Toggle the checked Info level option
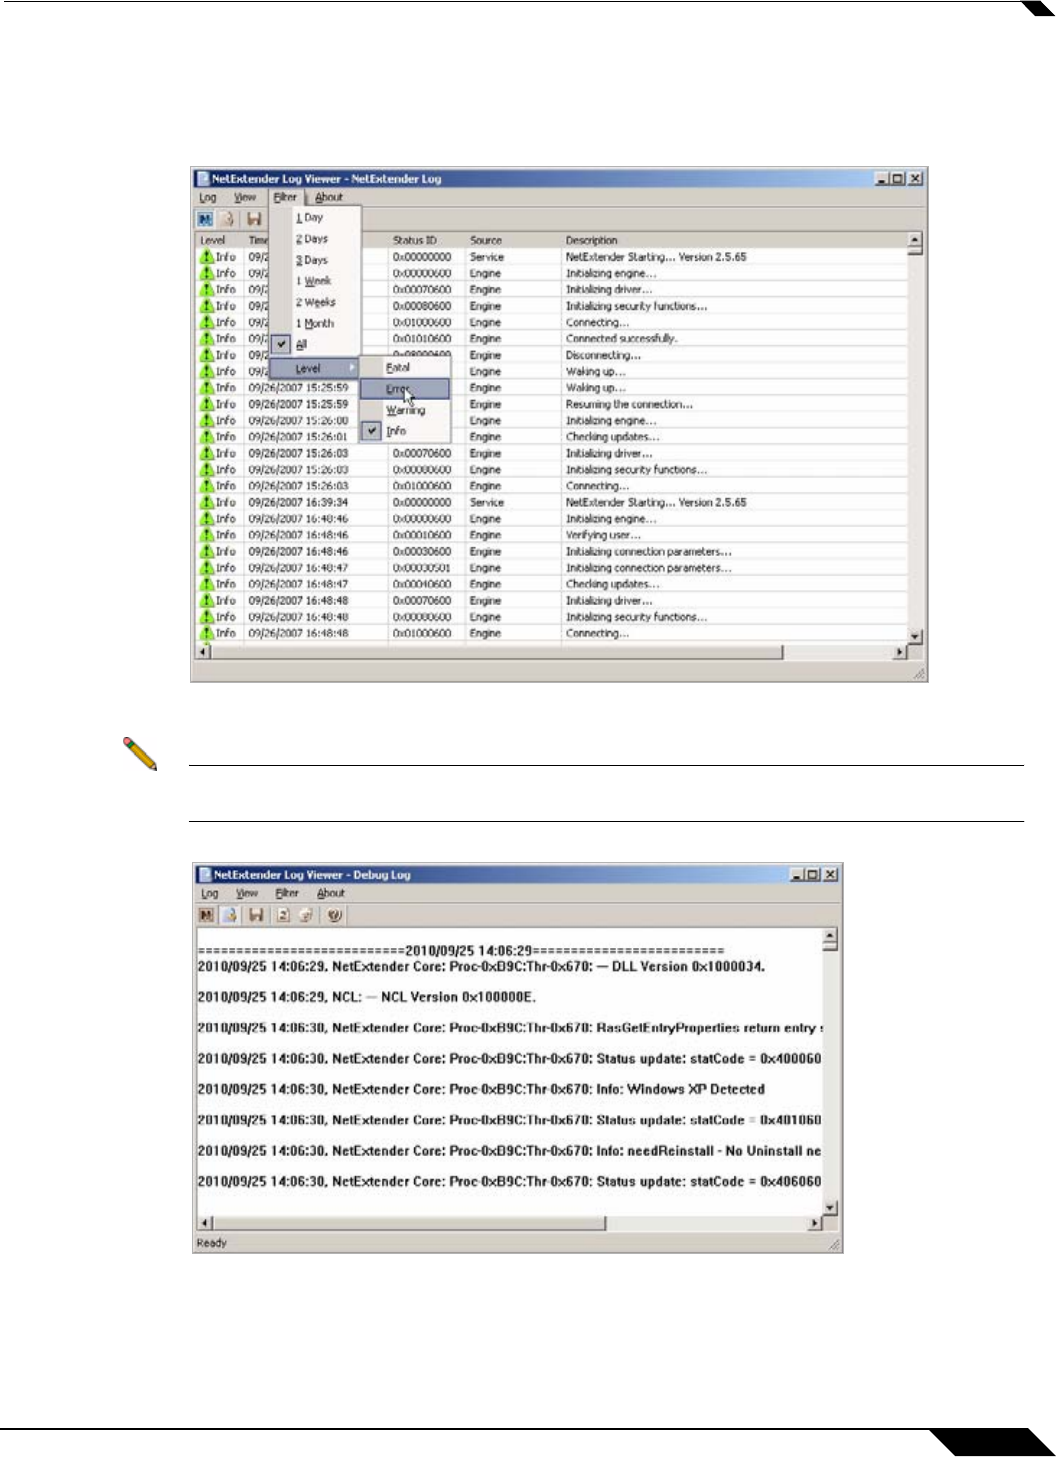 405,431
